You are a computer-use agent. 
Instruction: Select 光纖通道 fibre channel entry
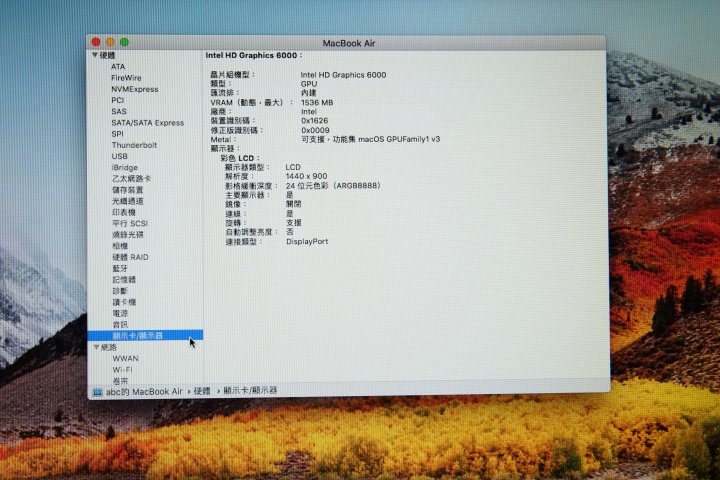click(x=128, y=201)
